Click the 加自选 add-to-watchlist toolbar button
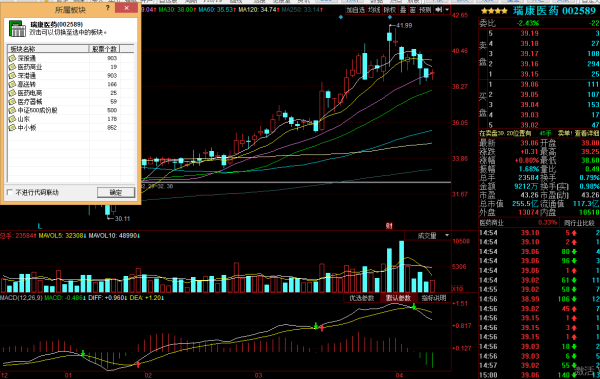 point(355,10)
